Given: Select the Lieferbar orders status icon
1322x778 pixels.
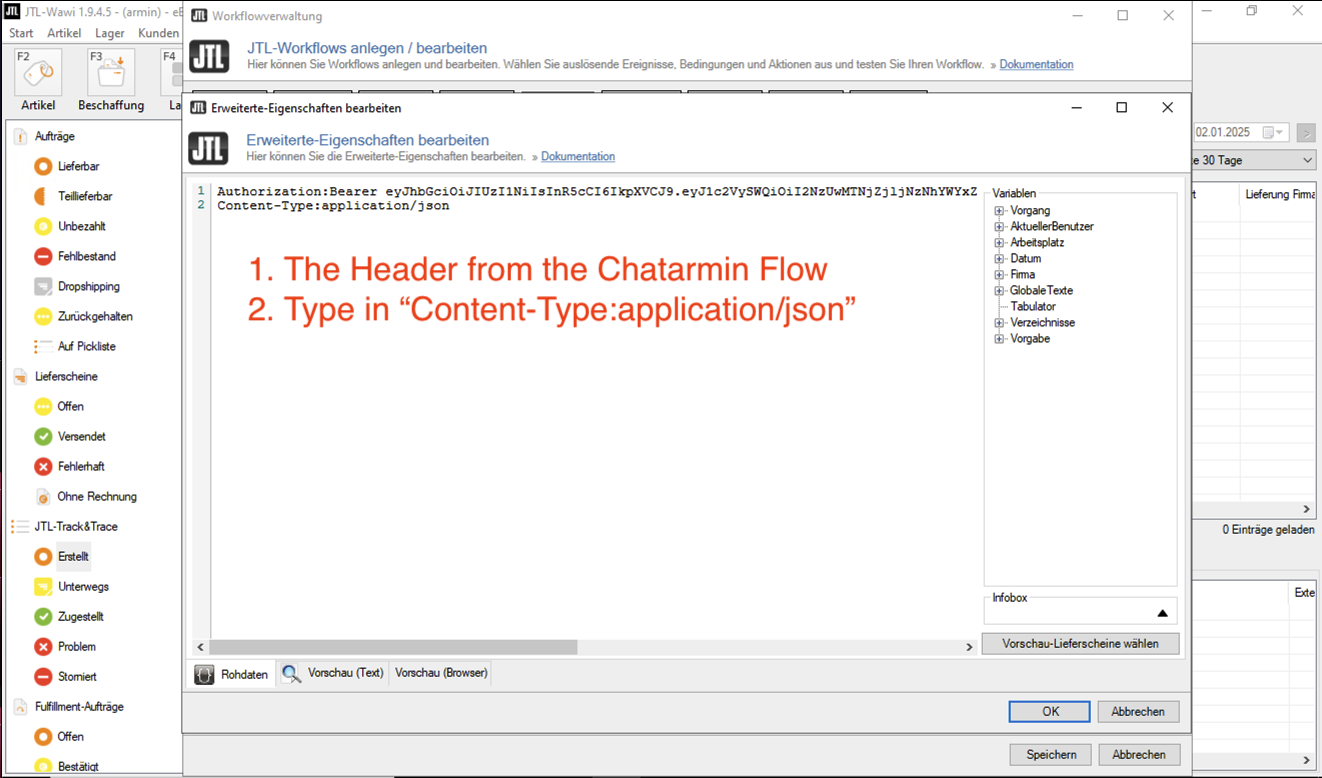Looking at the screenshot, I should 43,166.
